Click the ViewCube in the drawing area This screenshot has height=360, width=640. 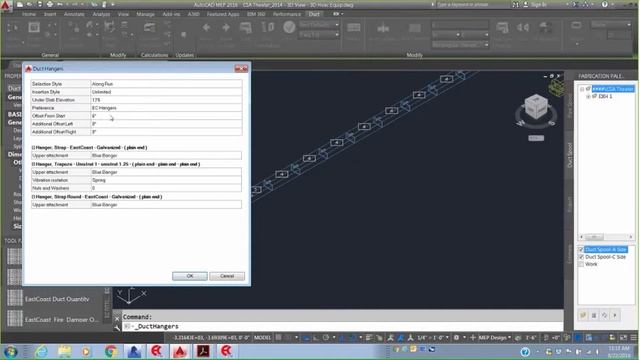536,107
